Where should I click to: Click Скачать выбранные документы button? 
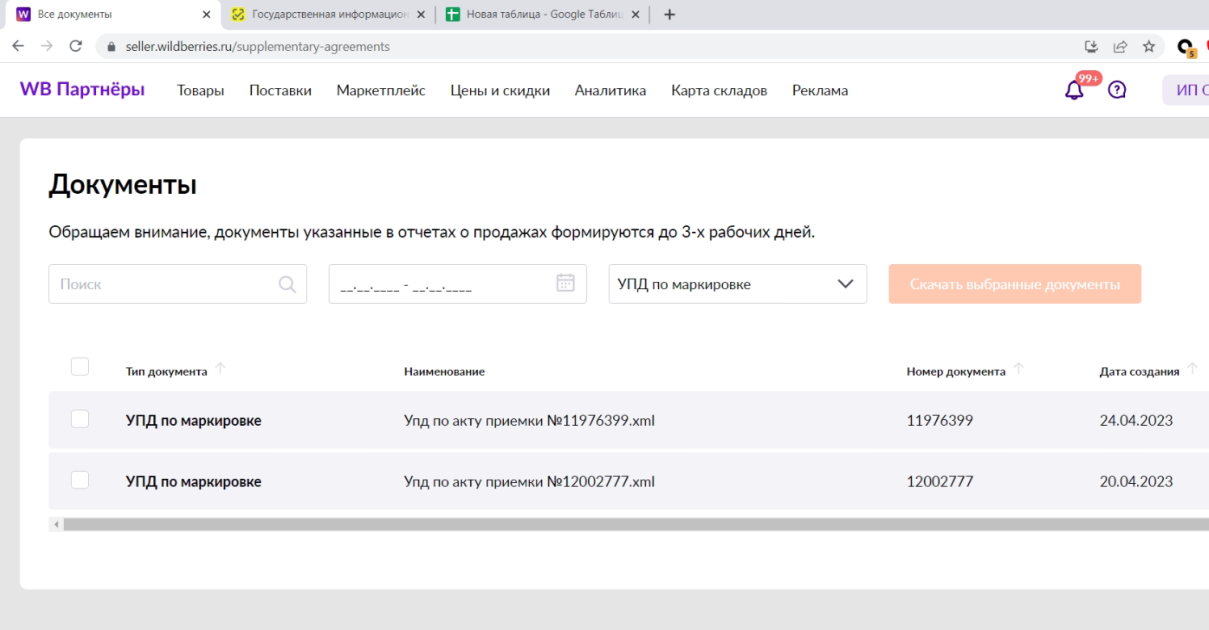(1015, 285)
